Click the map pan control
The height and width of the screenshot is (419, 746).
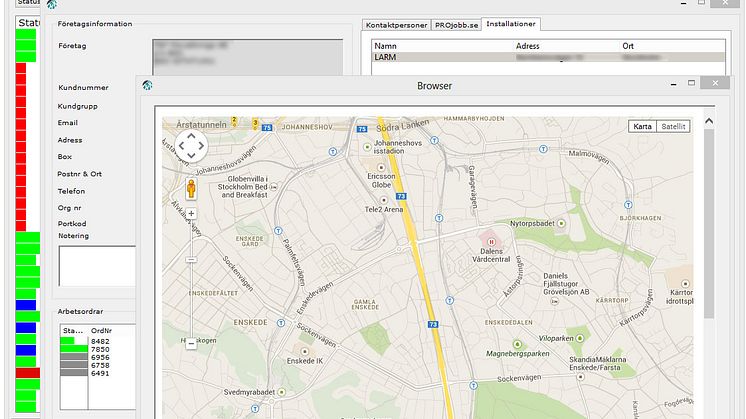(x=191, y=146)
